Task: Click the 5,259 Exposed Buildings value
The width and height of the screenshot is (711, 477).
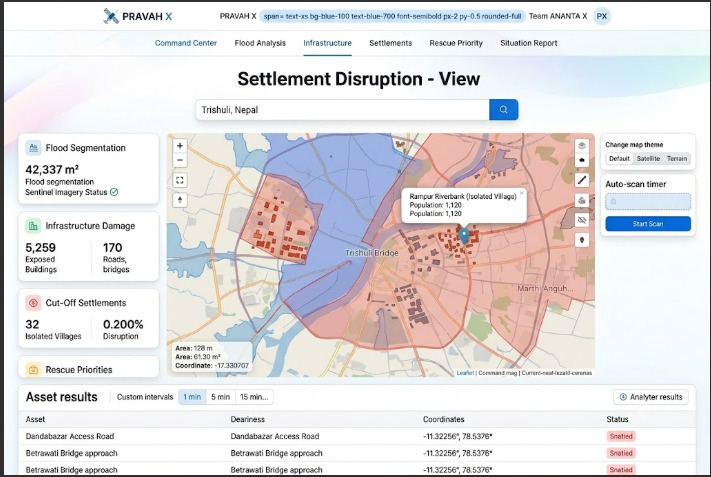Action: 40,248
